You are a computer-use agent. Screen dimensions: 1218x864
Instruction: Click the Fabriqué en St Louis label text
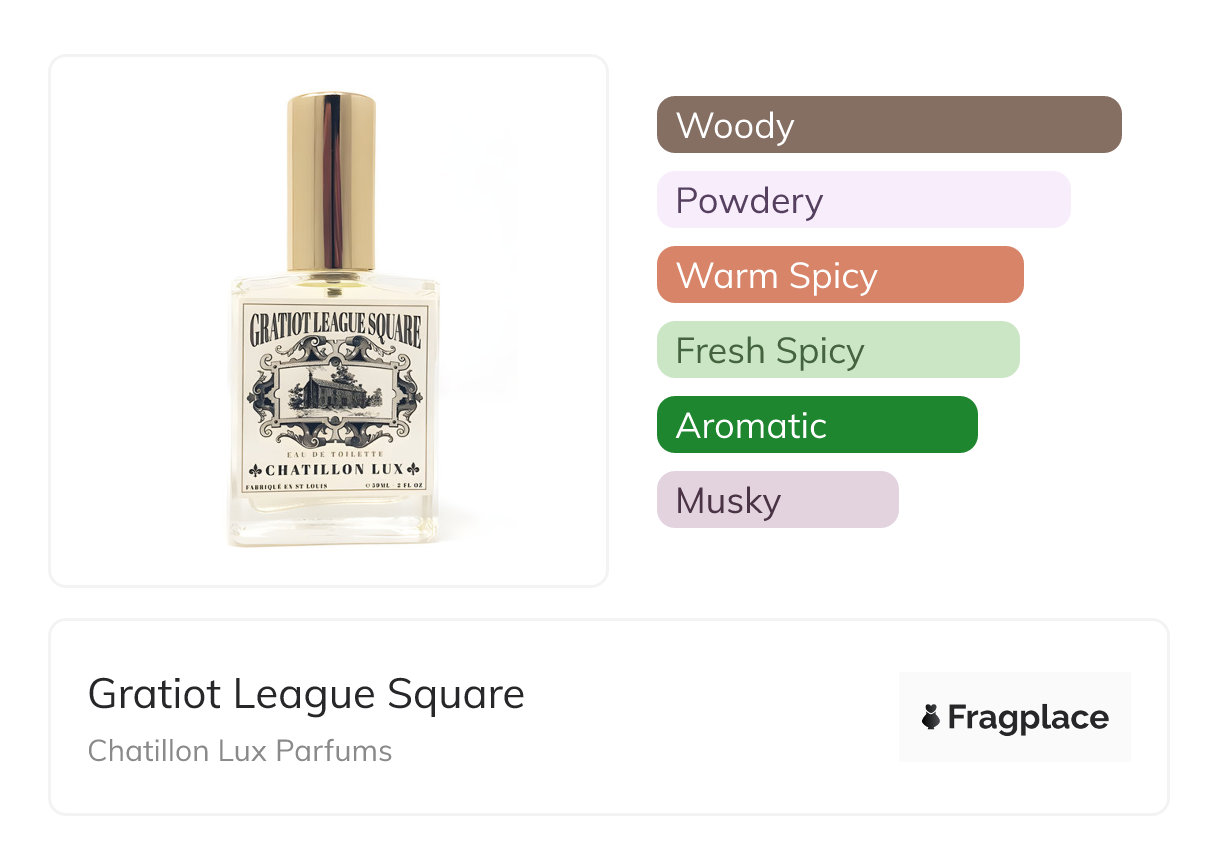point(285,486)
